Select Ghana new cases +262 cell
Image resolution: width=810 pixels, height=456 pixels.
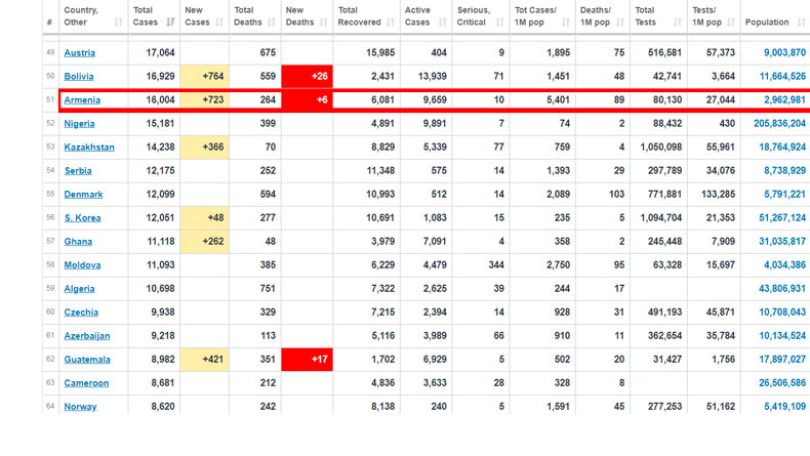point(205,242)
